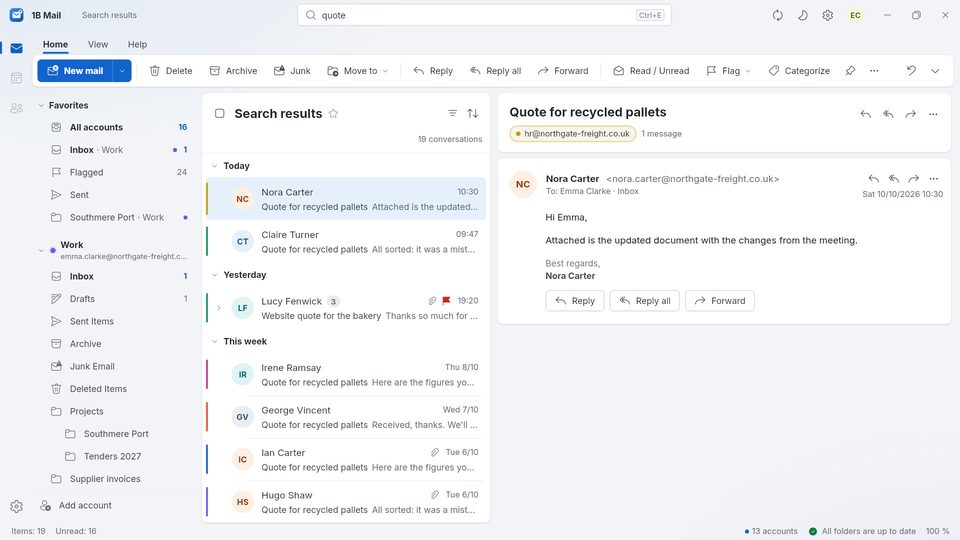Screen dimensions: 960x540
Task: Click the sort order icon
Action: 473,113
